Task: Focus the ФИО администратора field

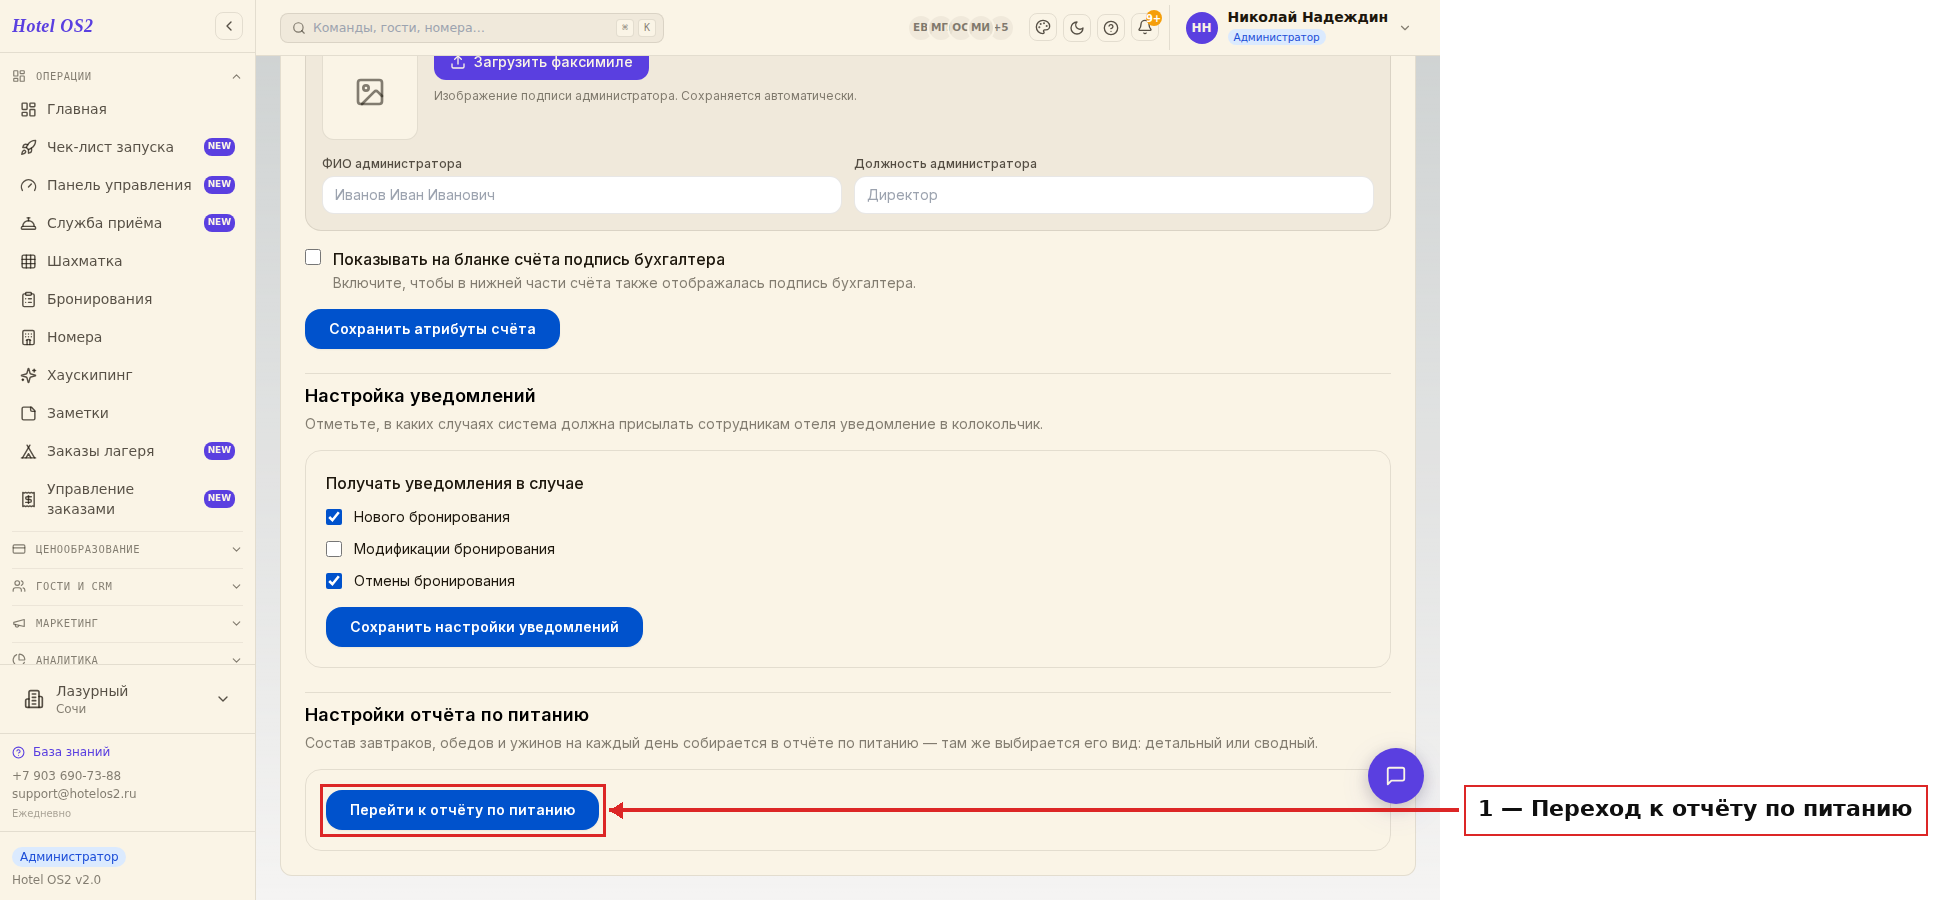Action: [581, 195]
